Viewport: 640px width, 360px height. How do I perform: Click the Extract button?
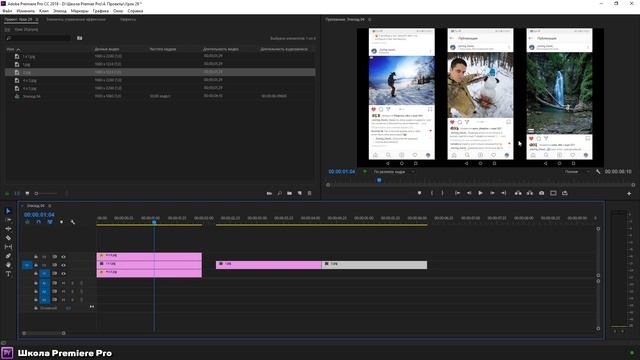pos(530,193)
